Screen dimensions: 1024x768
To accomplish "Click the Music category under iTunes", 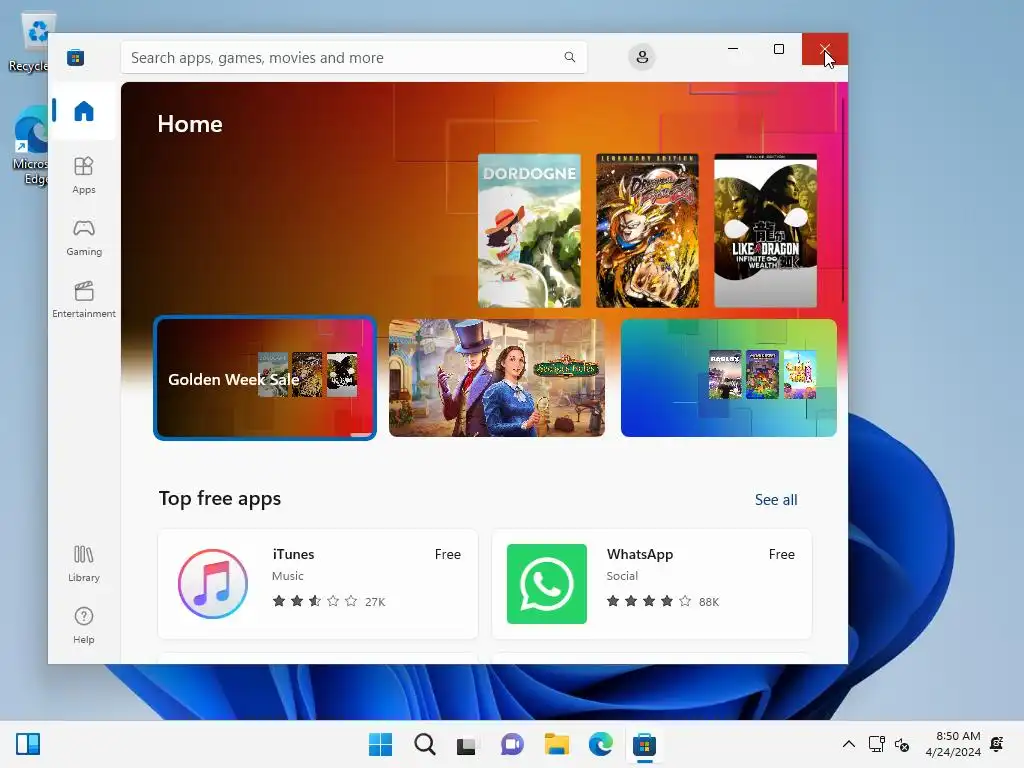I will [287, 576].
